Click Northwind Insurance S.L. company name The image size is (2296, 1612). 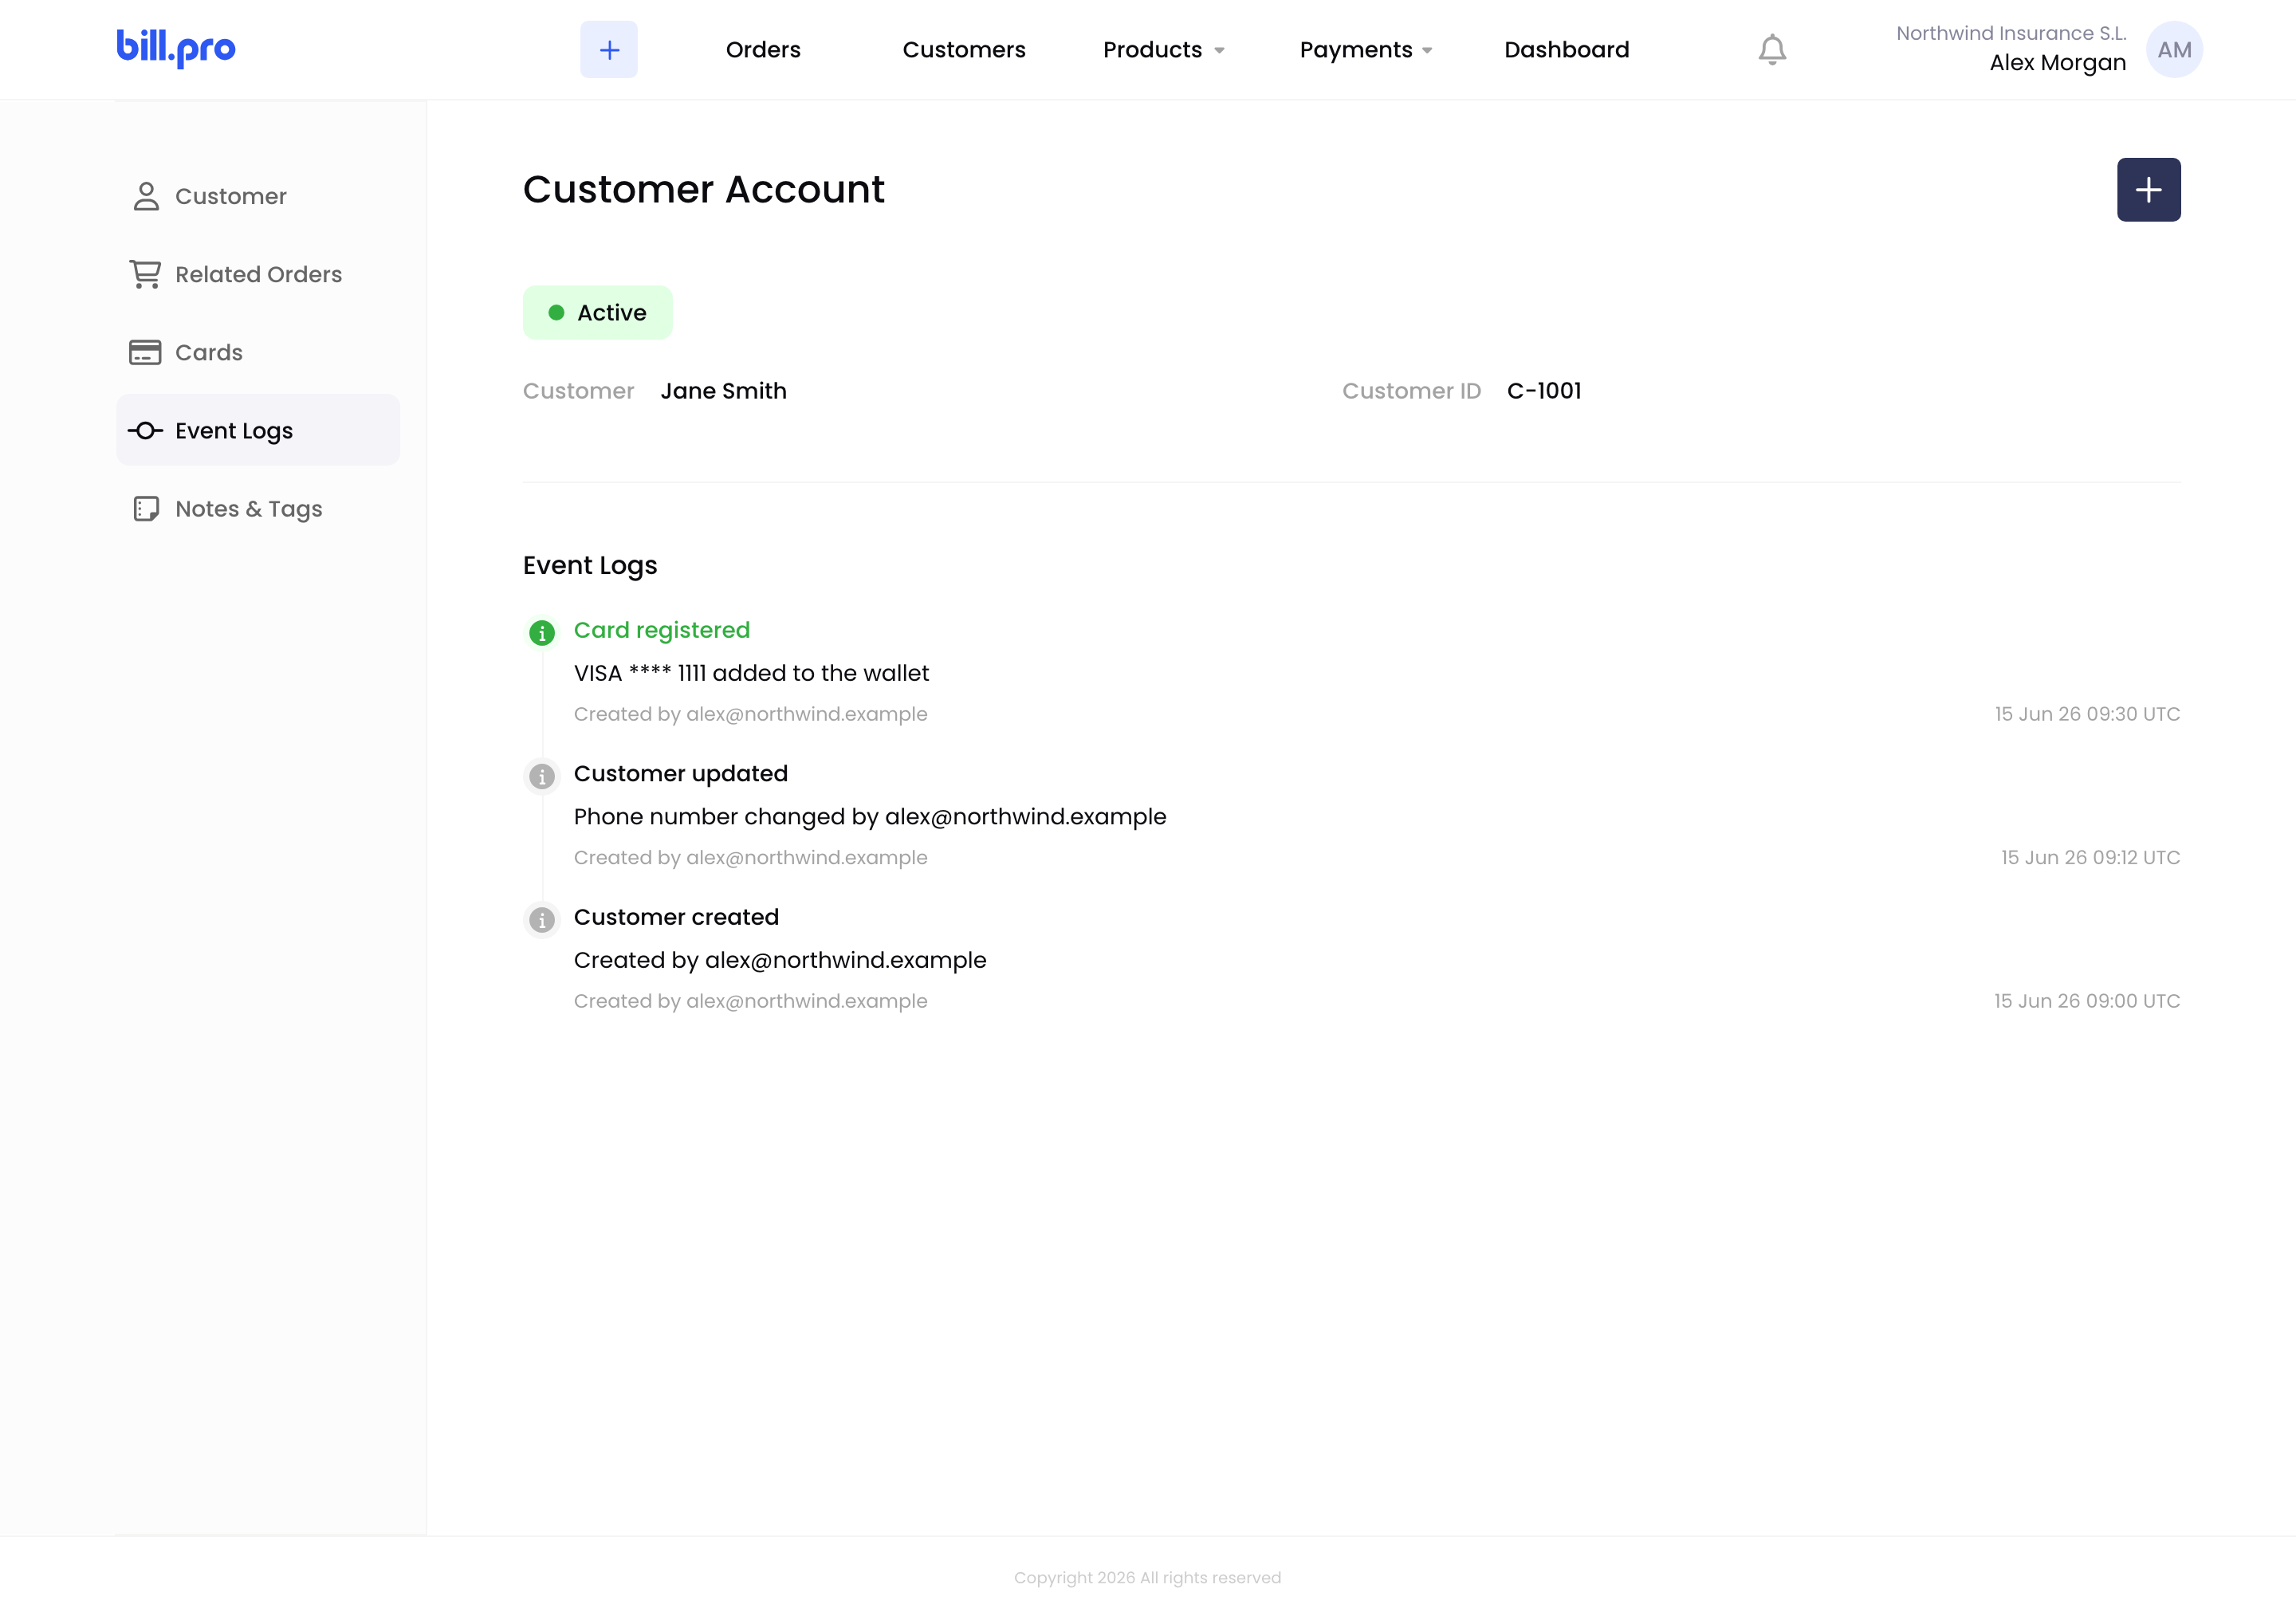(x=2011, y=33)
